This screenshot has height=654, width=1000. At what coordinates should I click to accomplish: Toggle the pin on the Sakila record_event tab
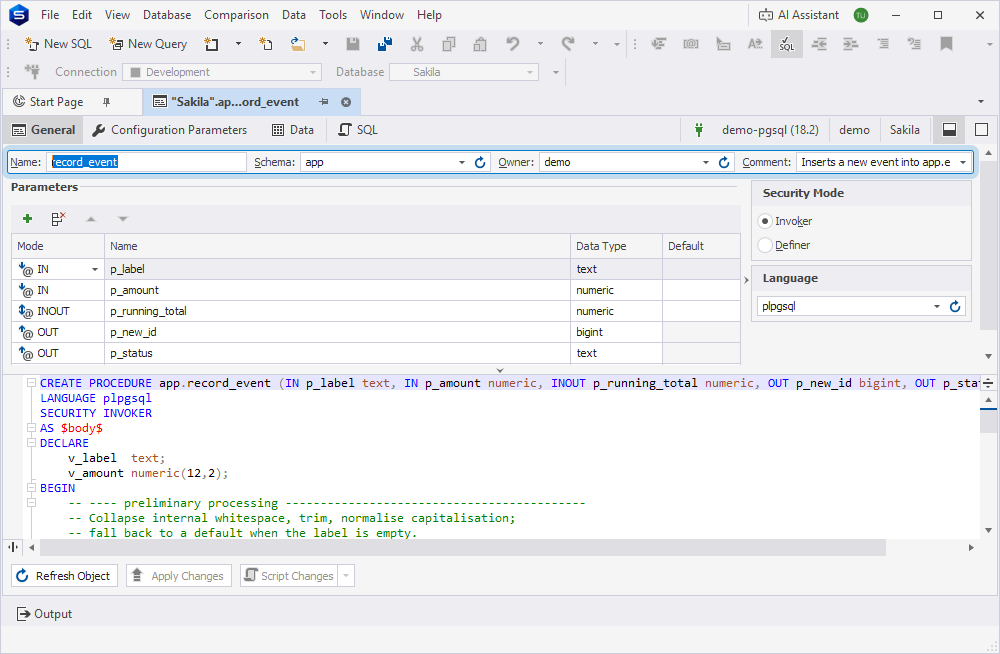click(x=324, y=102)
